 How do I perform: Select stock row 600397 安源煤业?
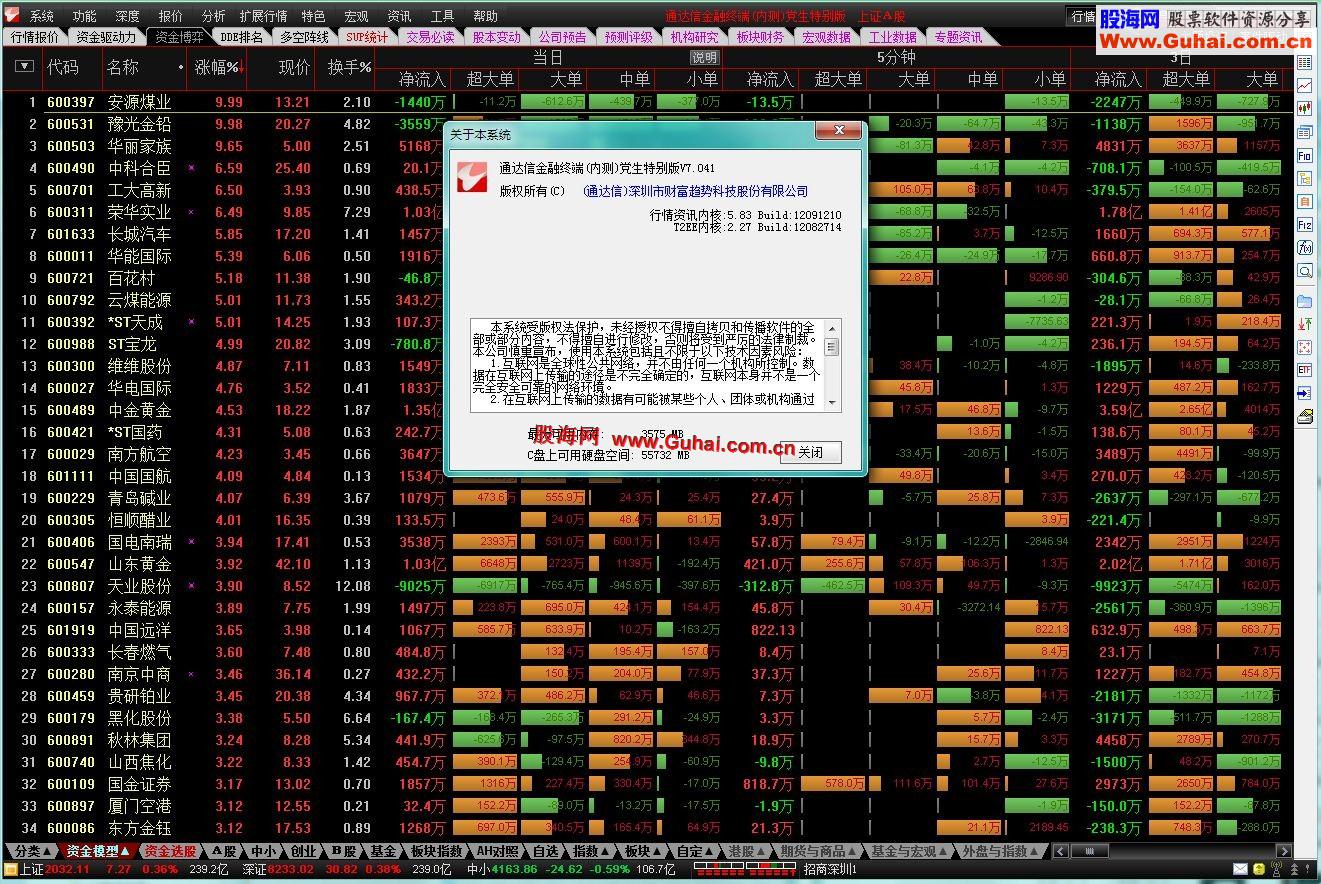647,102
